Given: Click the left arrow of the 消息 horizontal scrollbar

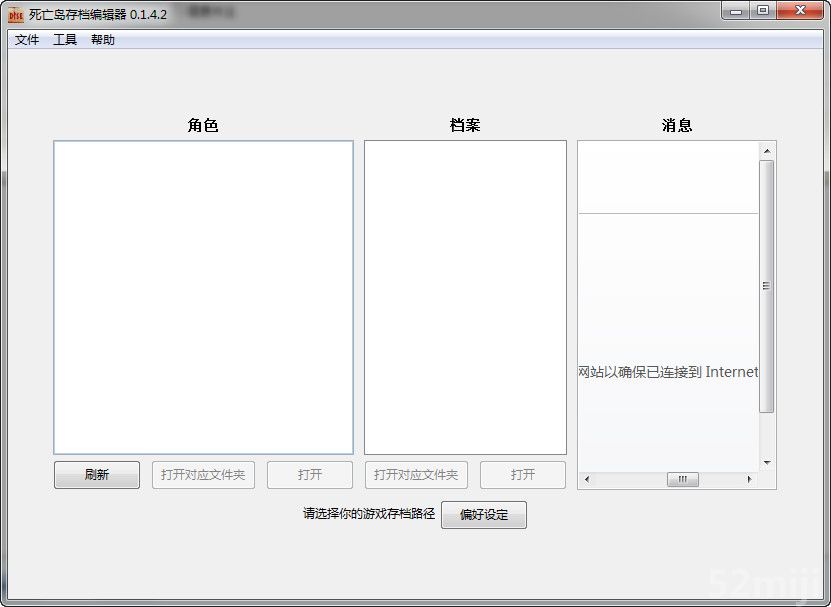Looking at the screenshot, I should (587, 480).
